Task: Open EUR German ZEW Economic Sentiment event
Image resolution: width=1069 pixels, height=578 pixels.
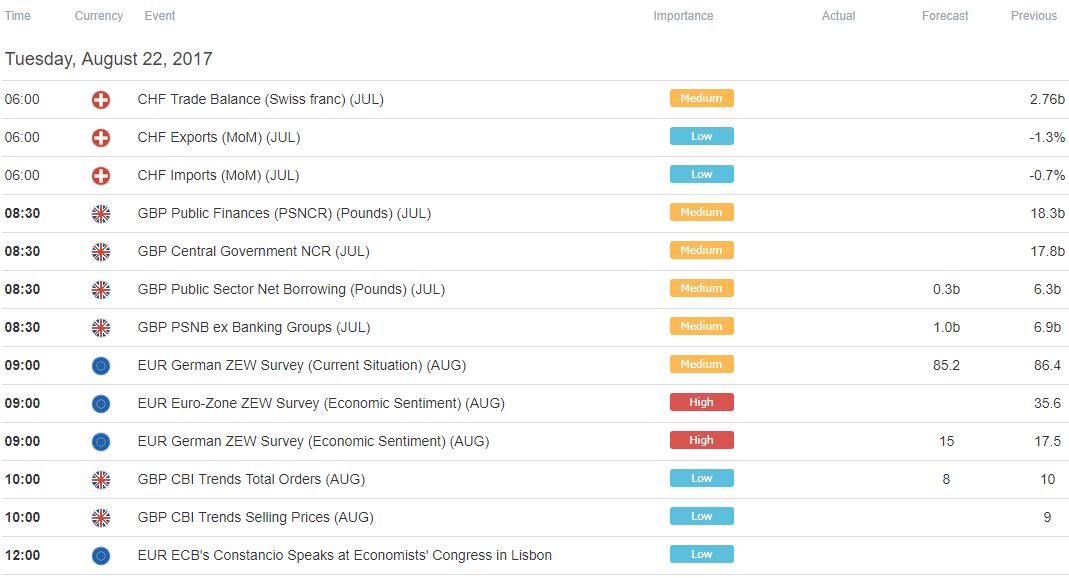Action: (x=313, y=442)
